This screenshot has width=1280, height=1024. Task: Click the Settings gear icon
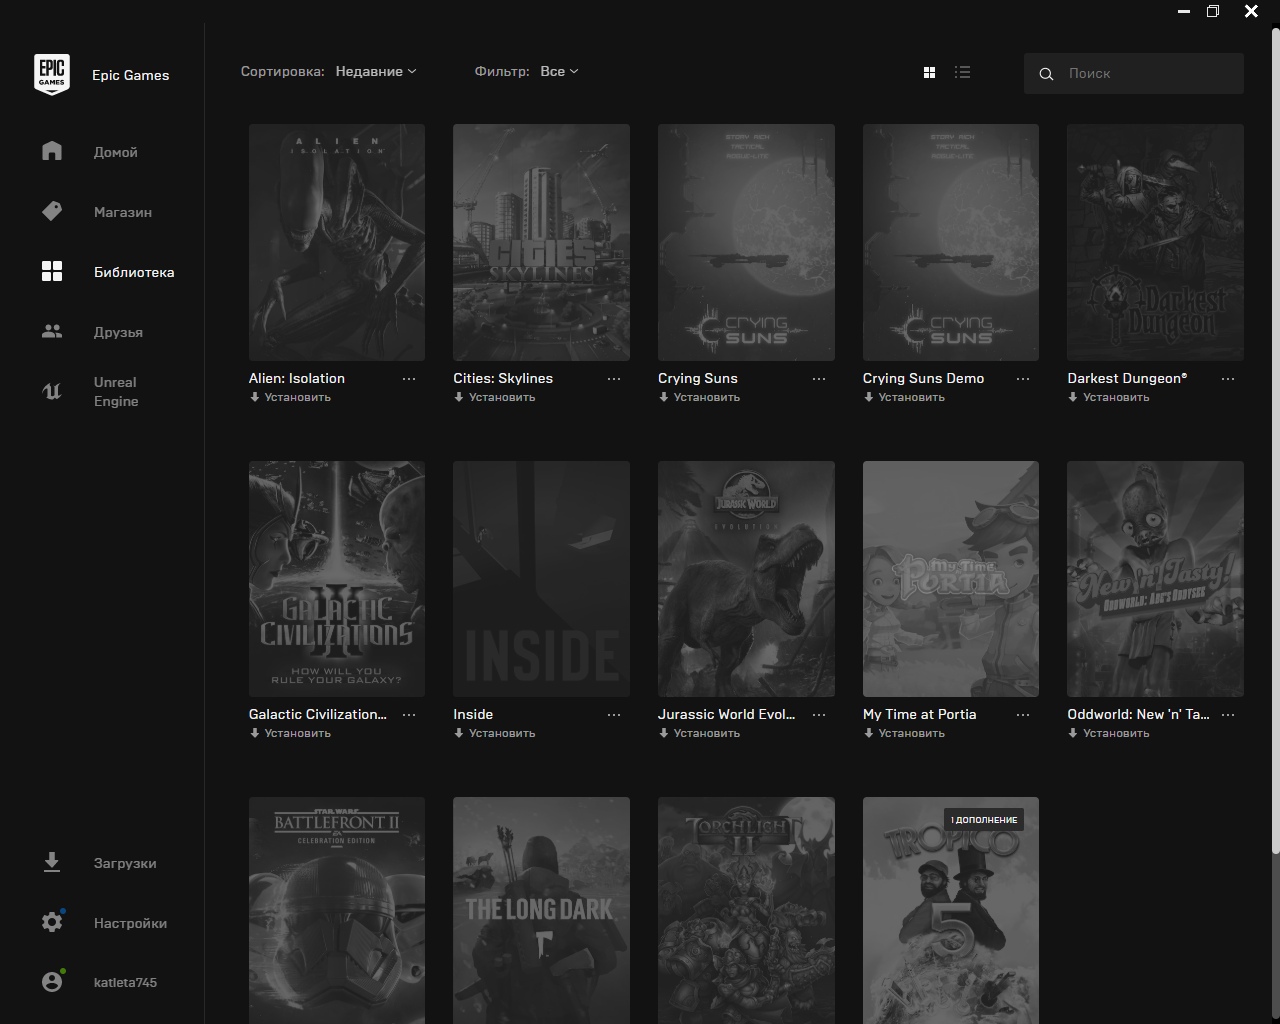(52, 922)
